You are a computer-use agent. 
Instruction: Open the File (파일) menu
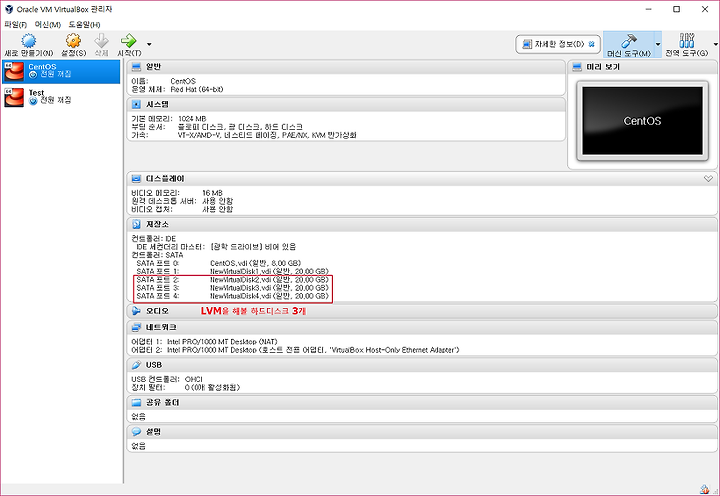(16, 24)
